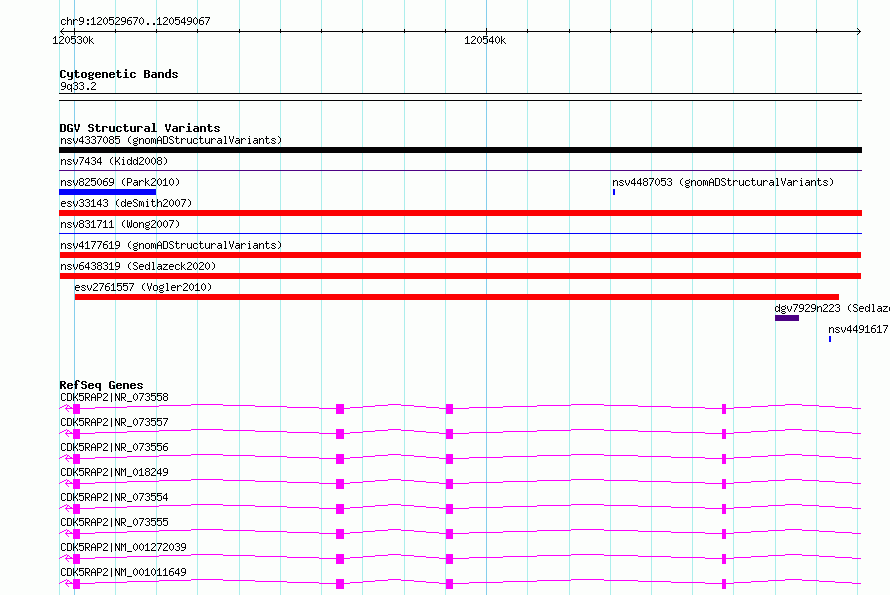The image size is (890, 595).
Task: Open the nsv831711 (Wong2007) label
Action: point(120,224)
